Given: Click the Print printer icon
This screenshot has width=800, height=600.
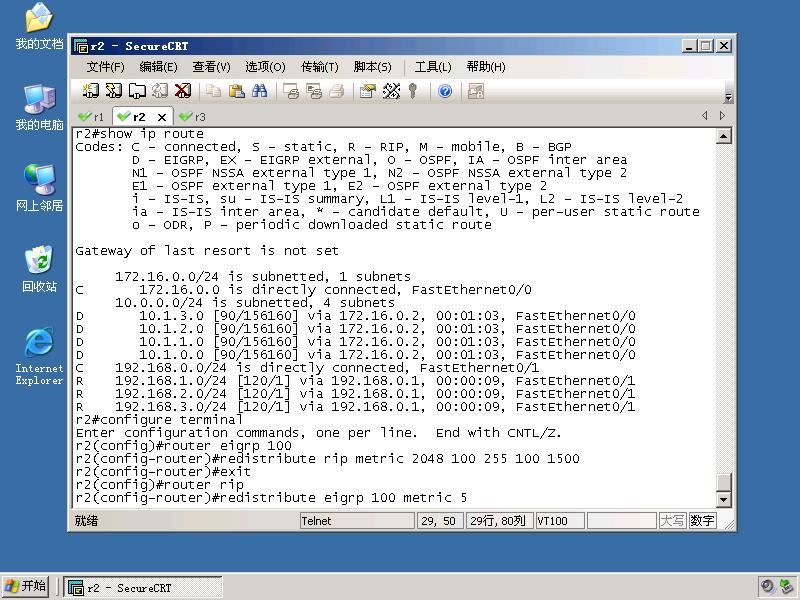Looking at the screenshot, I should (x=337, y=91).
